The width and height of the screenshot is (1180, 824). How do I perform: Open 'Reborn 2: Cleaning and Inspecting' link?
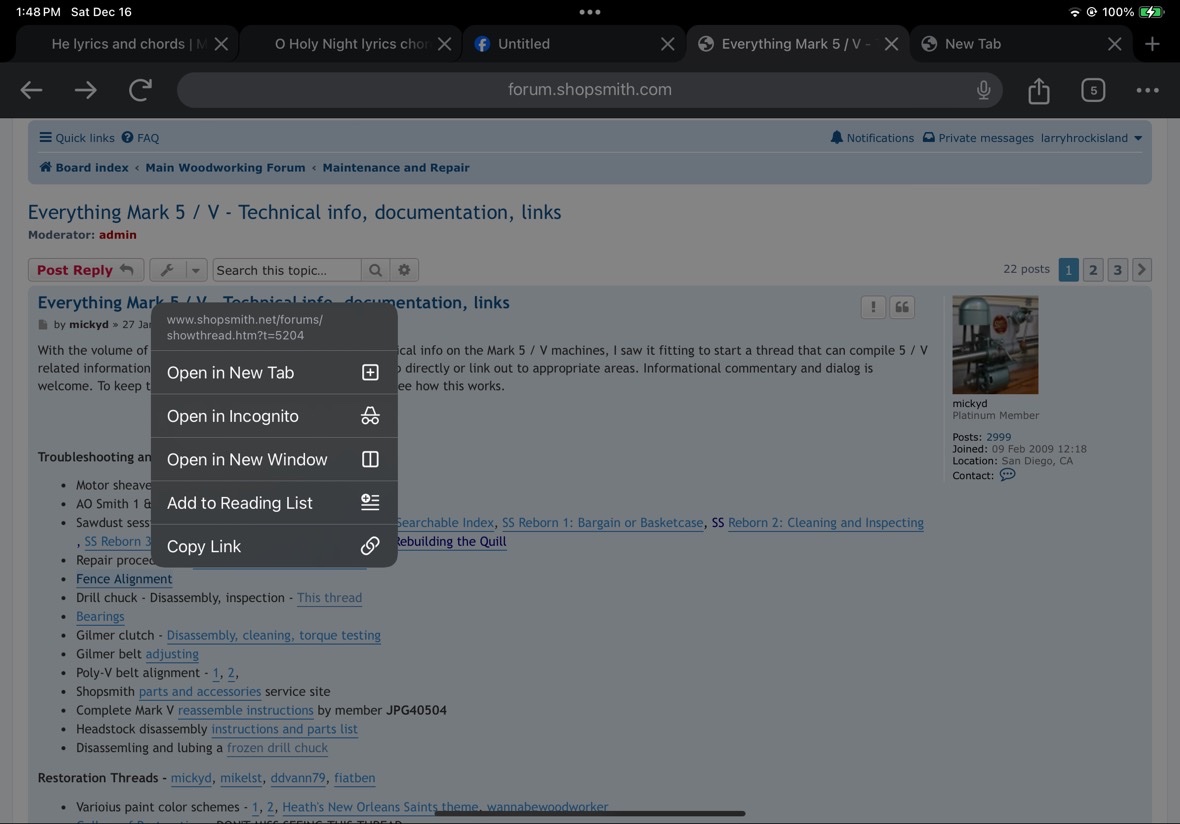point(826,523)
